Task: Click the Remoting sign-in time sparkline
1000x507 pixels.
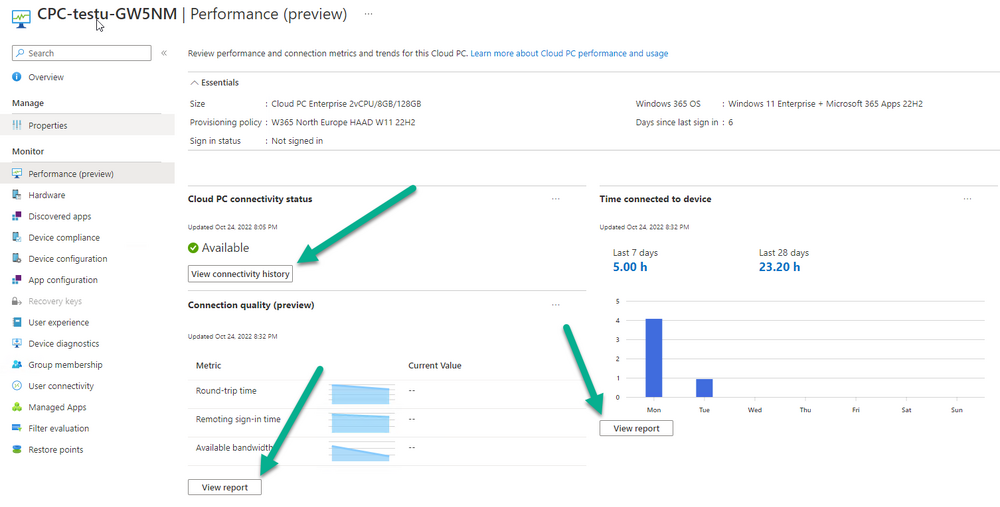Action: pyautogui.click(x=360, y=423)
